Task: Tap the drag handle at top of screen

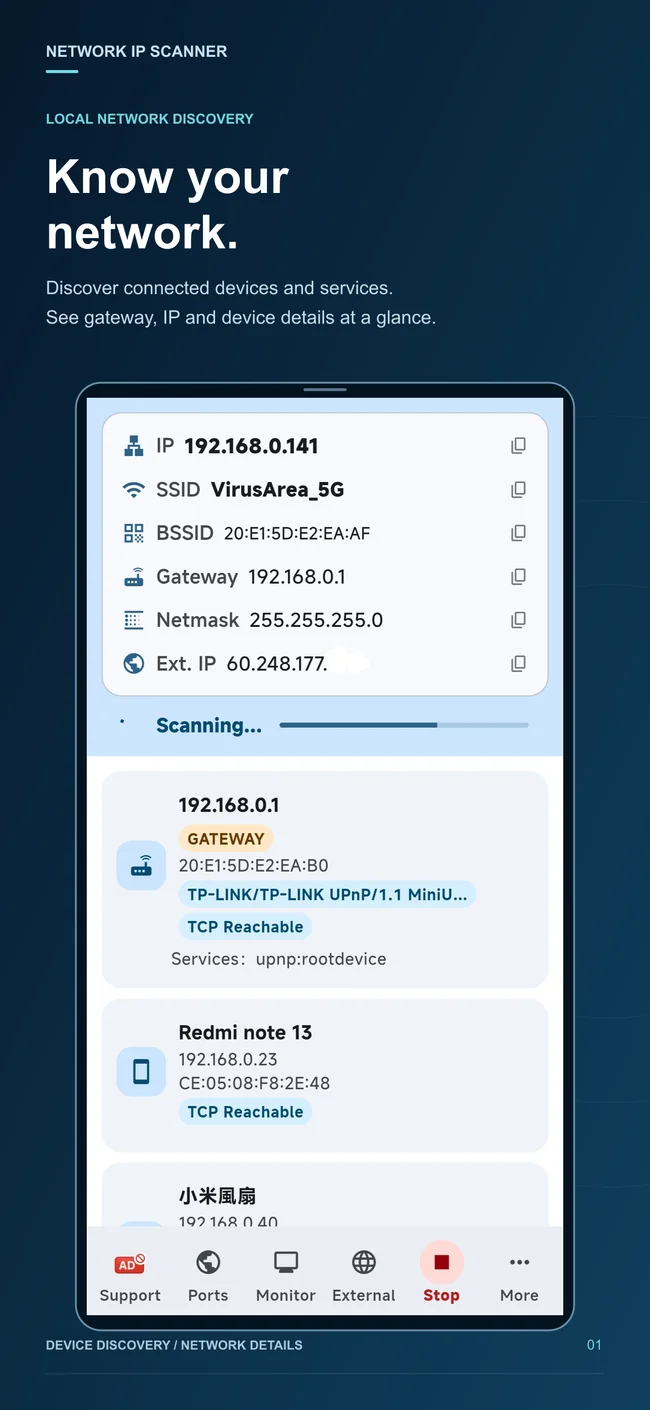Action: [x=324, y=390]
